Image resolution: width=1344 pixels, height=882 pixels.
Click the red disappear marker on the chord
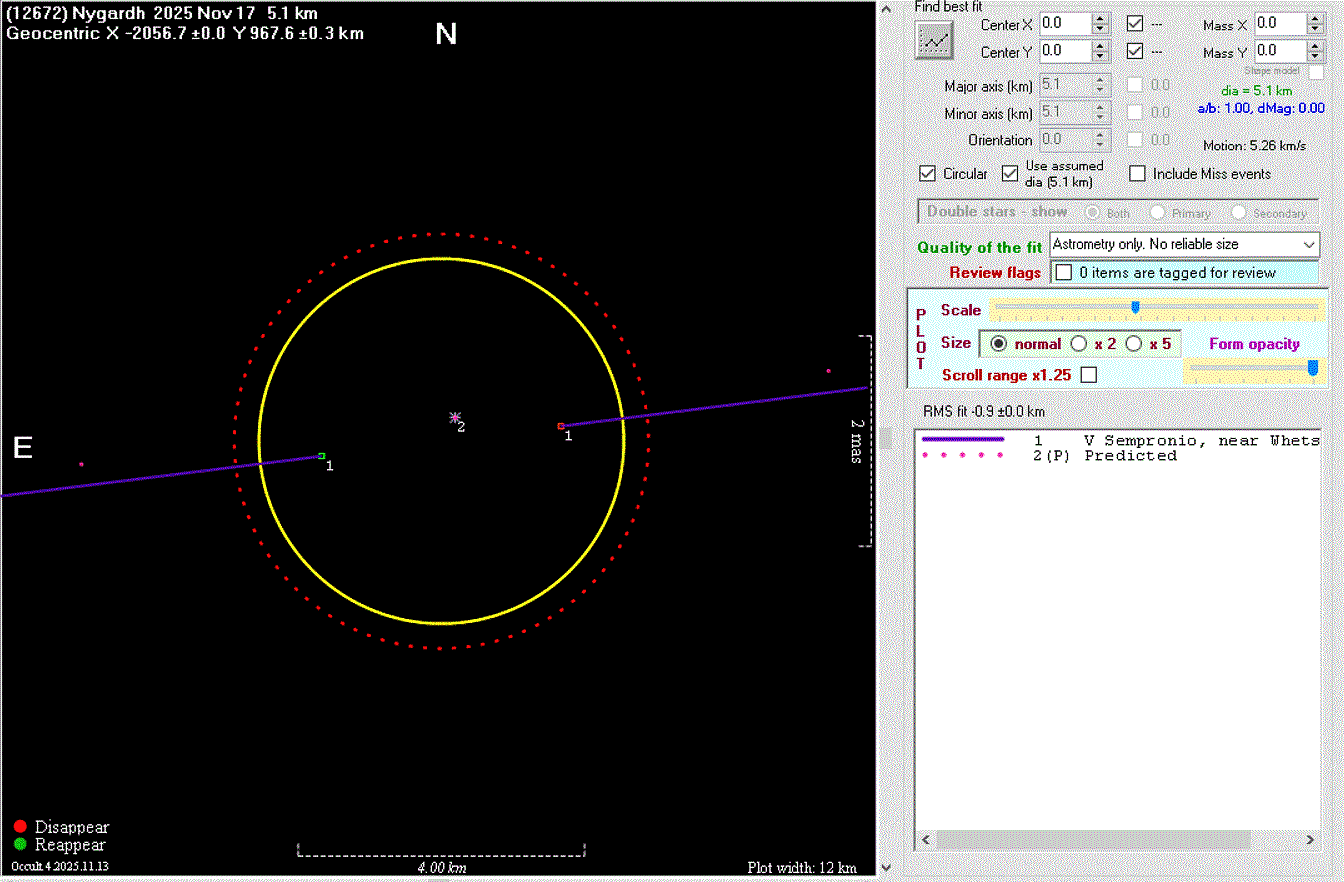561,426
